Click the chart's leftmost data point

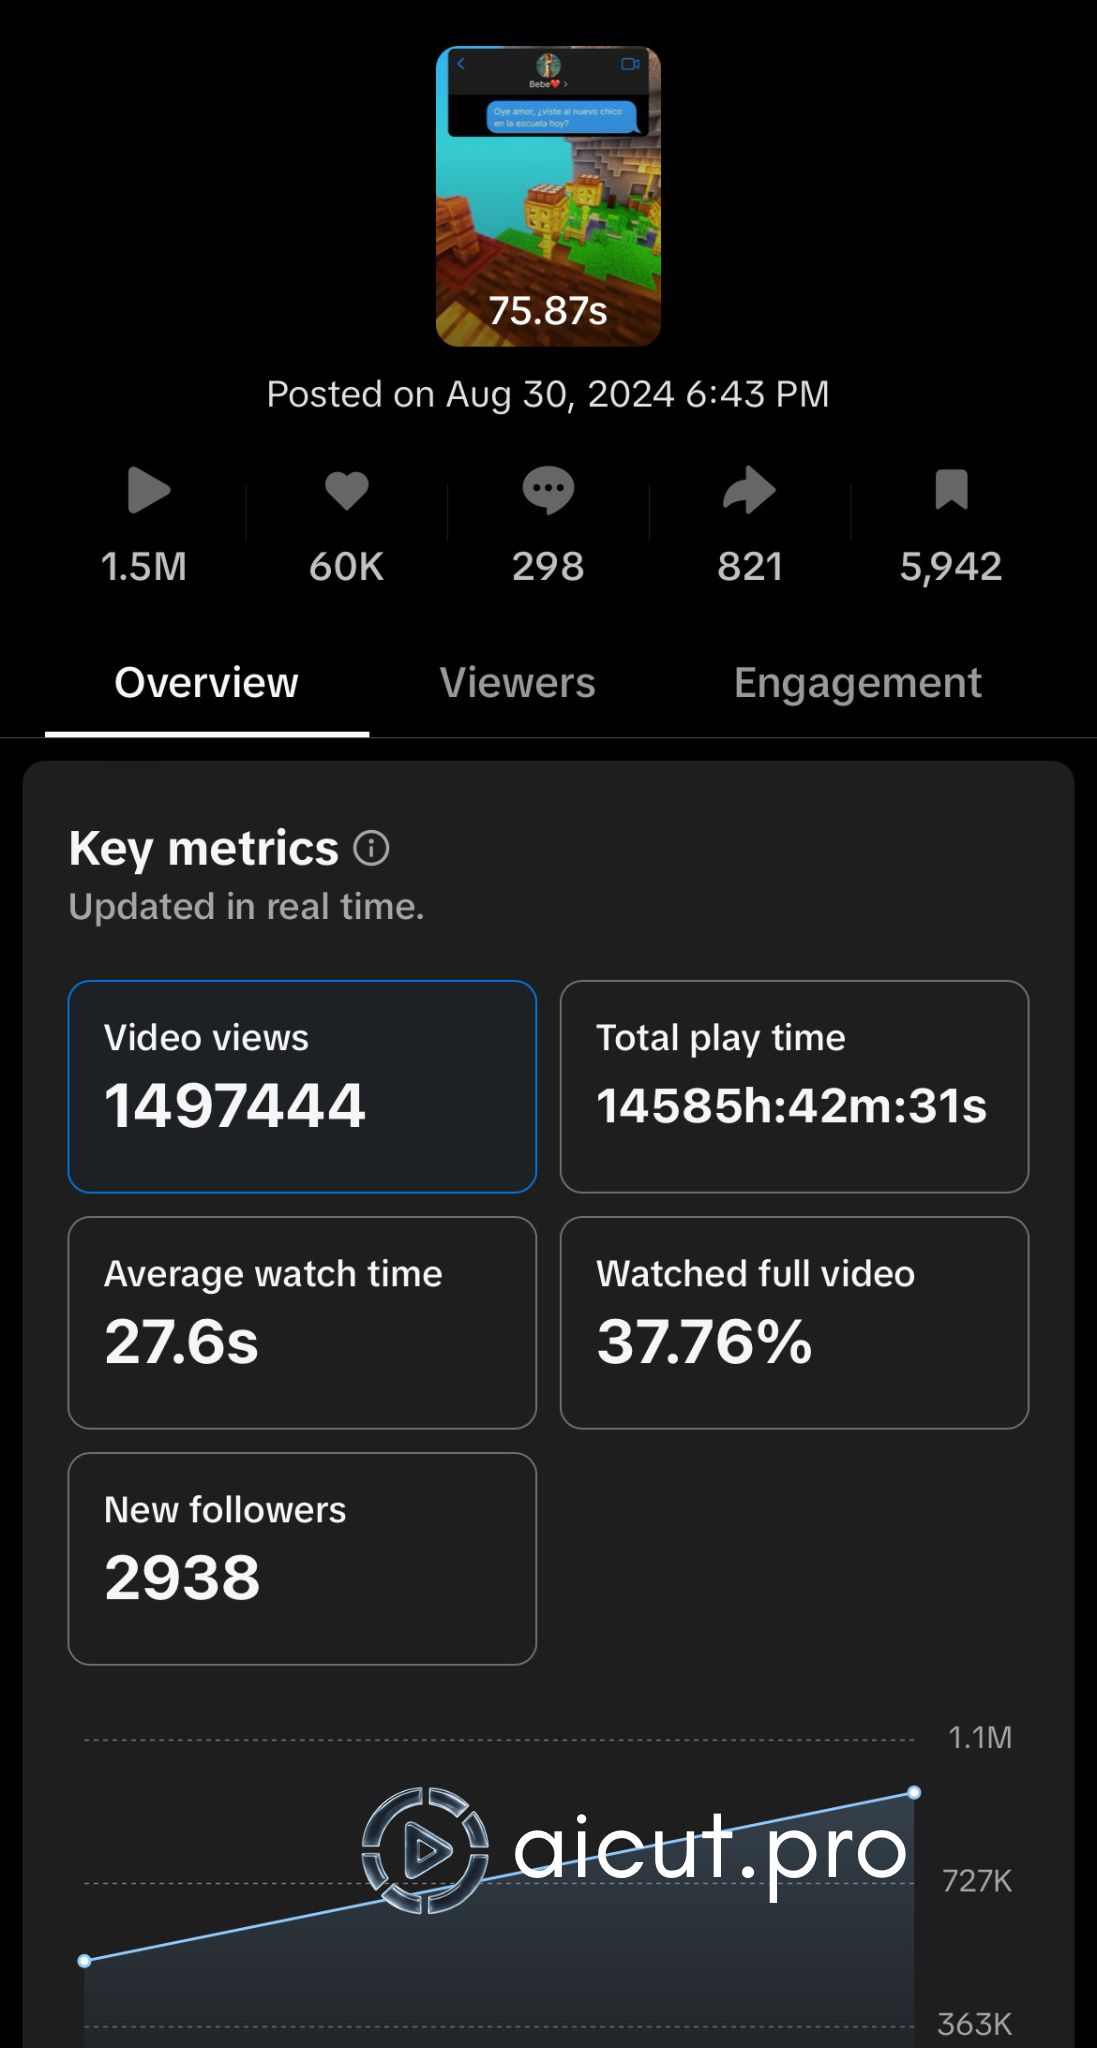[x=85, y=1961]
